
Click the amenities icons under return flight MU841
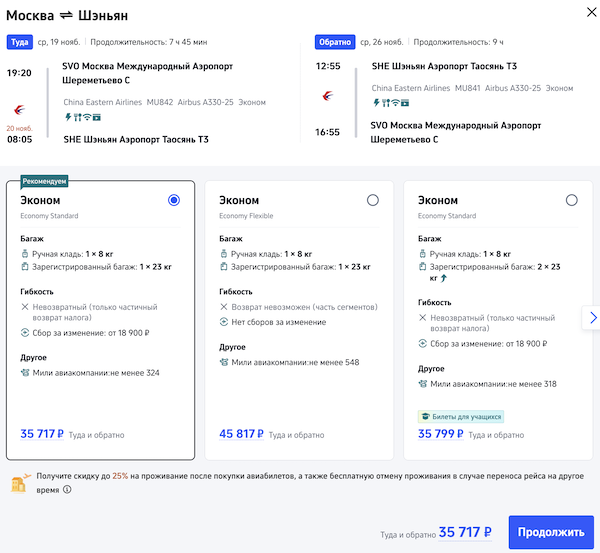[x=391, y=102]
